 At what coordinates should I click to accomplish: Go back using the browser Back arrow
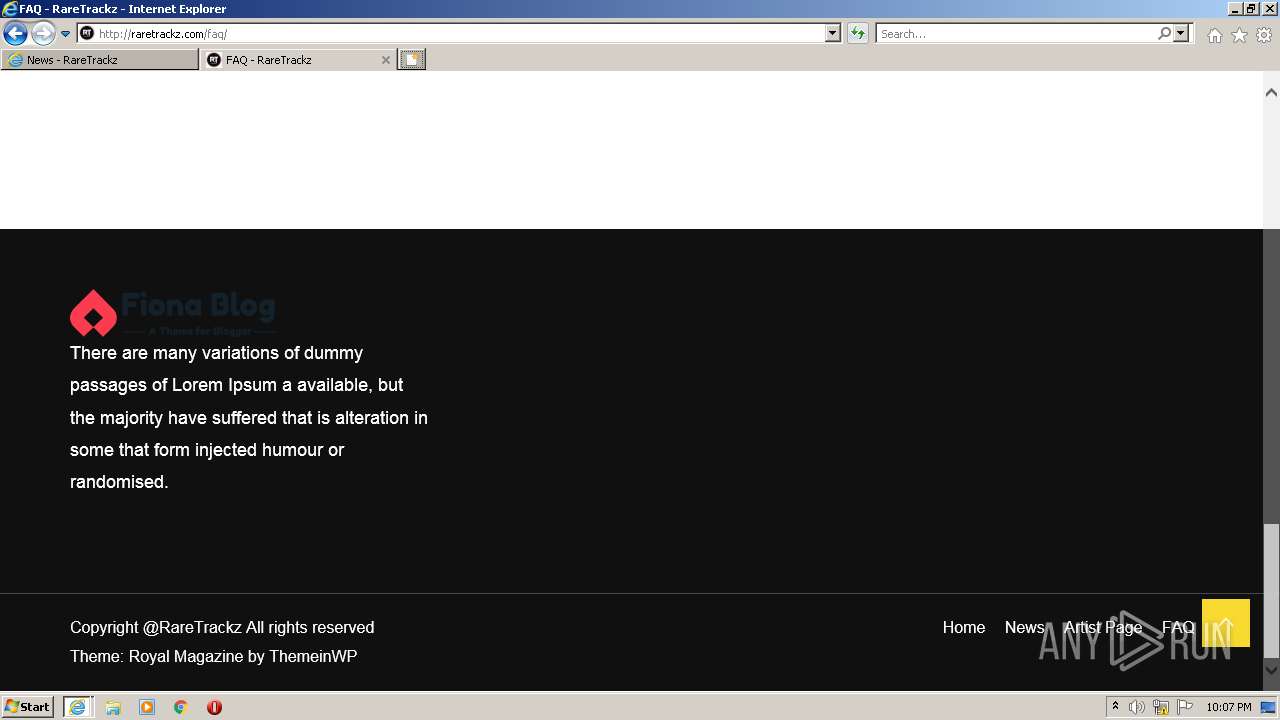tap(15, 34)
